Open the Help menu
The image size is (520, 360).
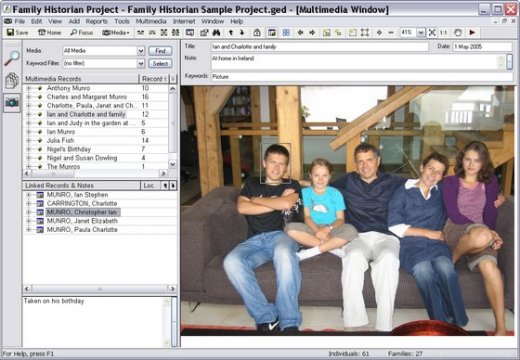(237, 21)
